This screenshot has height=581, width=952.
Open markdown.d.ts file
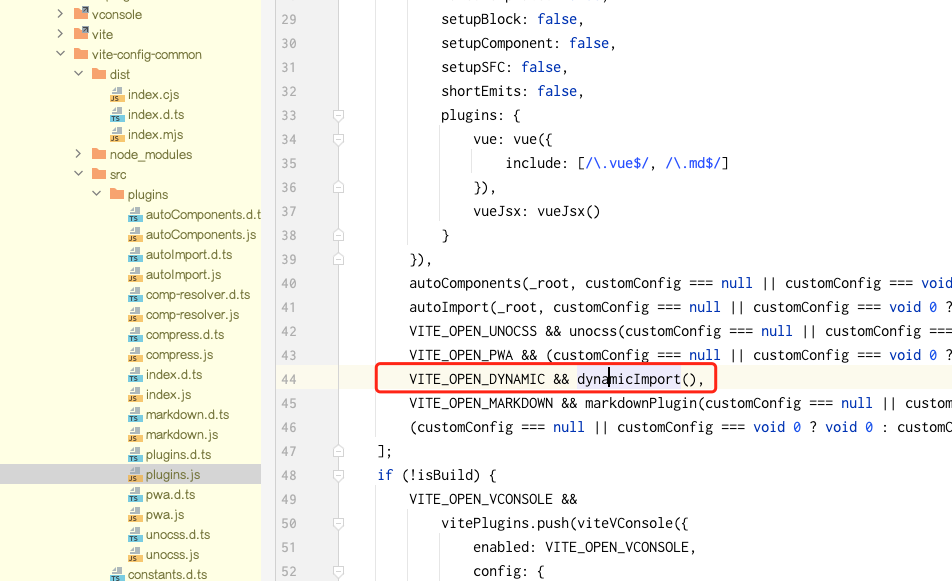[188, 415]
